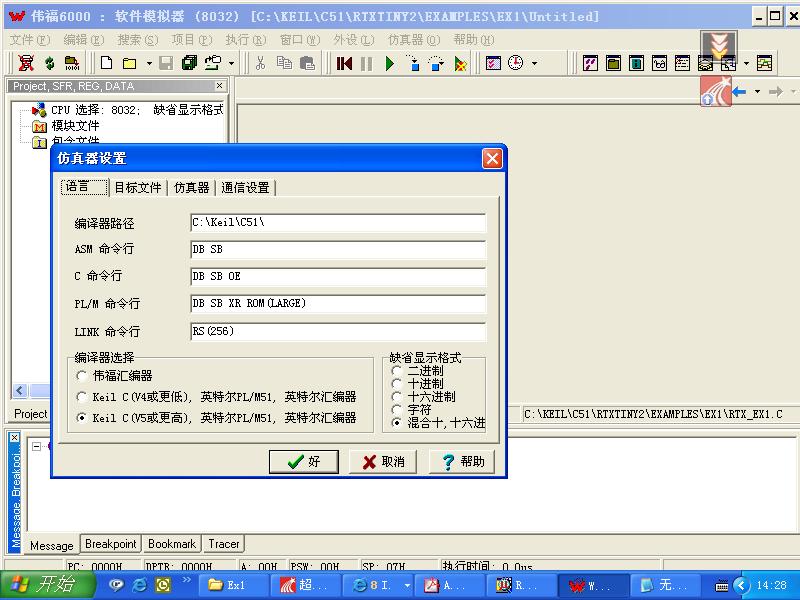Close the Project, SFR, REG, DATA panel
Viewport: 800px width, 600px height.
click(x=219, y=86)
